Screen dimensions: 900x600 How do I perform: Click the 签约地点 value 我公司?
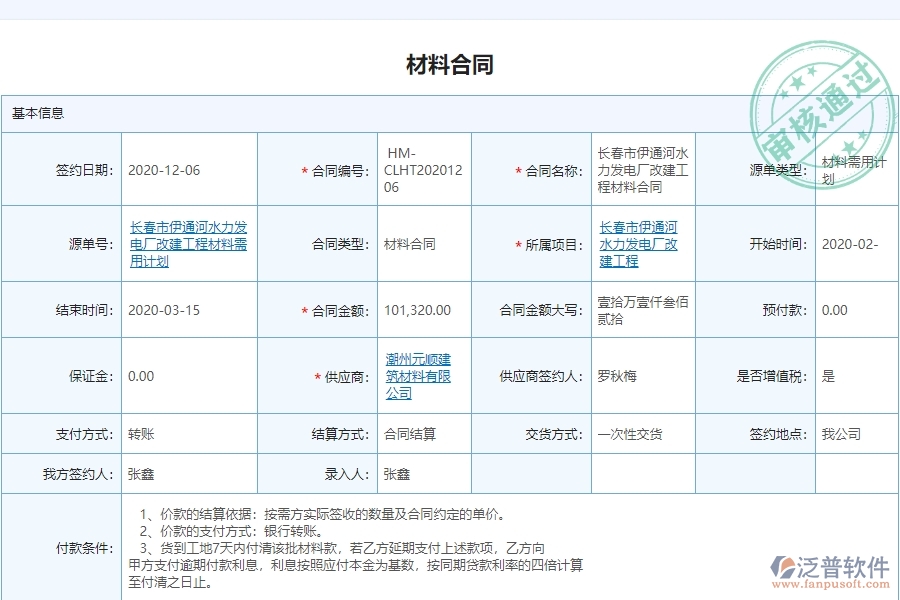pyautogui.click(x=837, y=434)
